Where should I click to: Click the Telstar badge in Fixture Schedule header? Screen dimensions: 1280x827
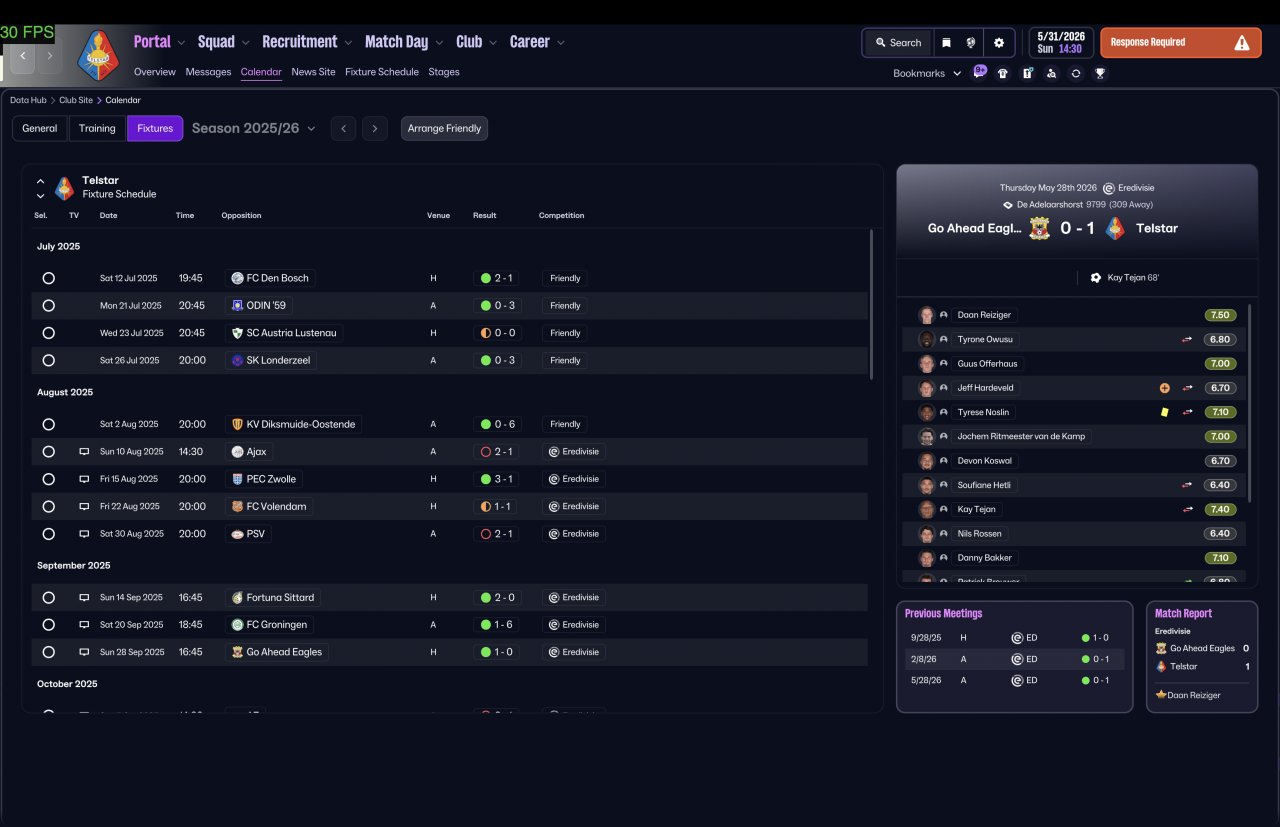click(64, 187)
